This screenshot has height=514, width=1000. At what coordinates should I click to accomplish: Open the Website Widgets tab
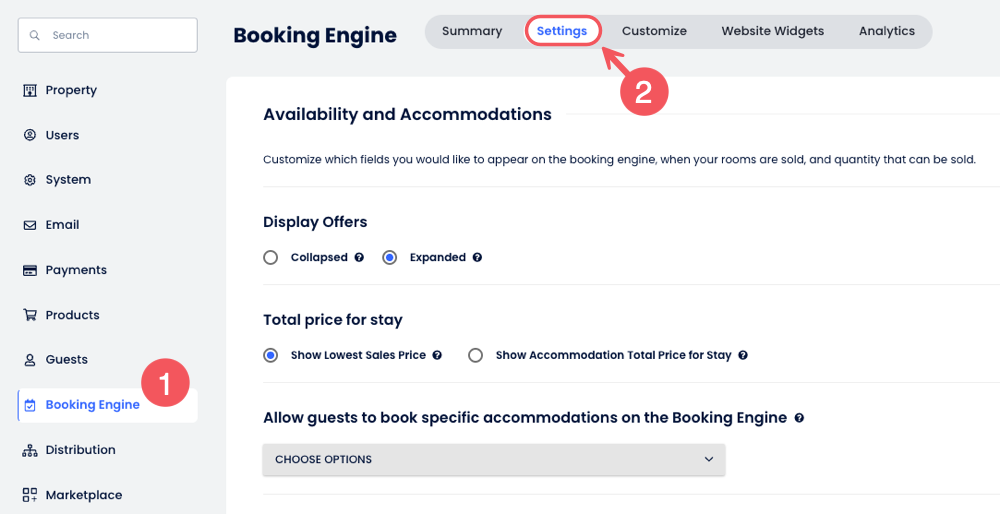(773, 31)
